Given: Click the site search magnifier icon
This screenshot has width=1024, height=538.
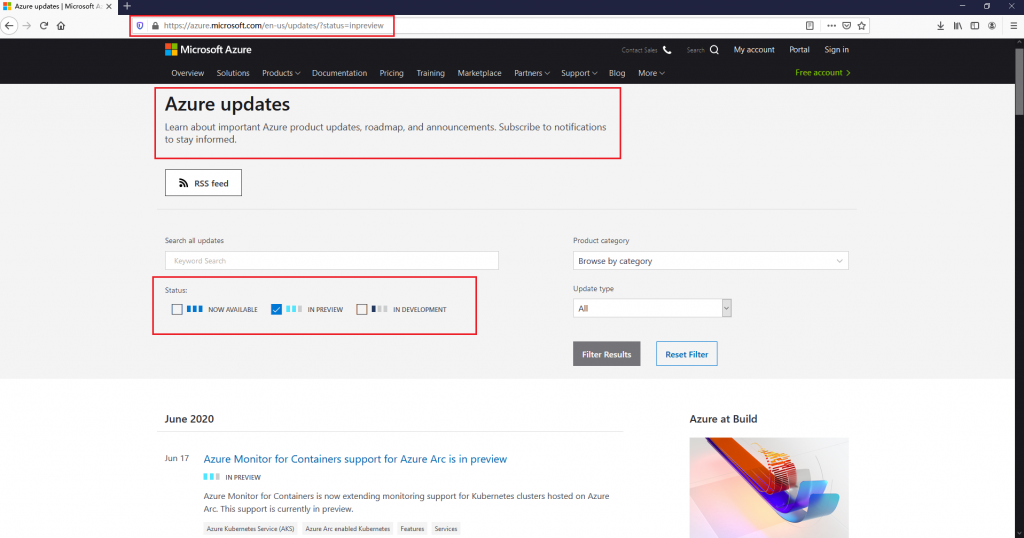Looking at the screenshot, I should coord(714,50).
